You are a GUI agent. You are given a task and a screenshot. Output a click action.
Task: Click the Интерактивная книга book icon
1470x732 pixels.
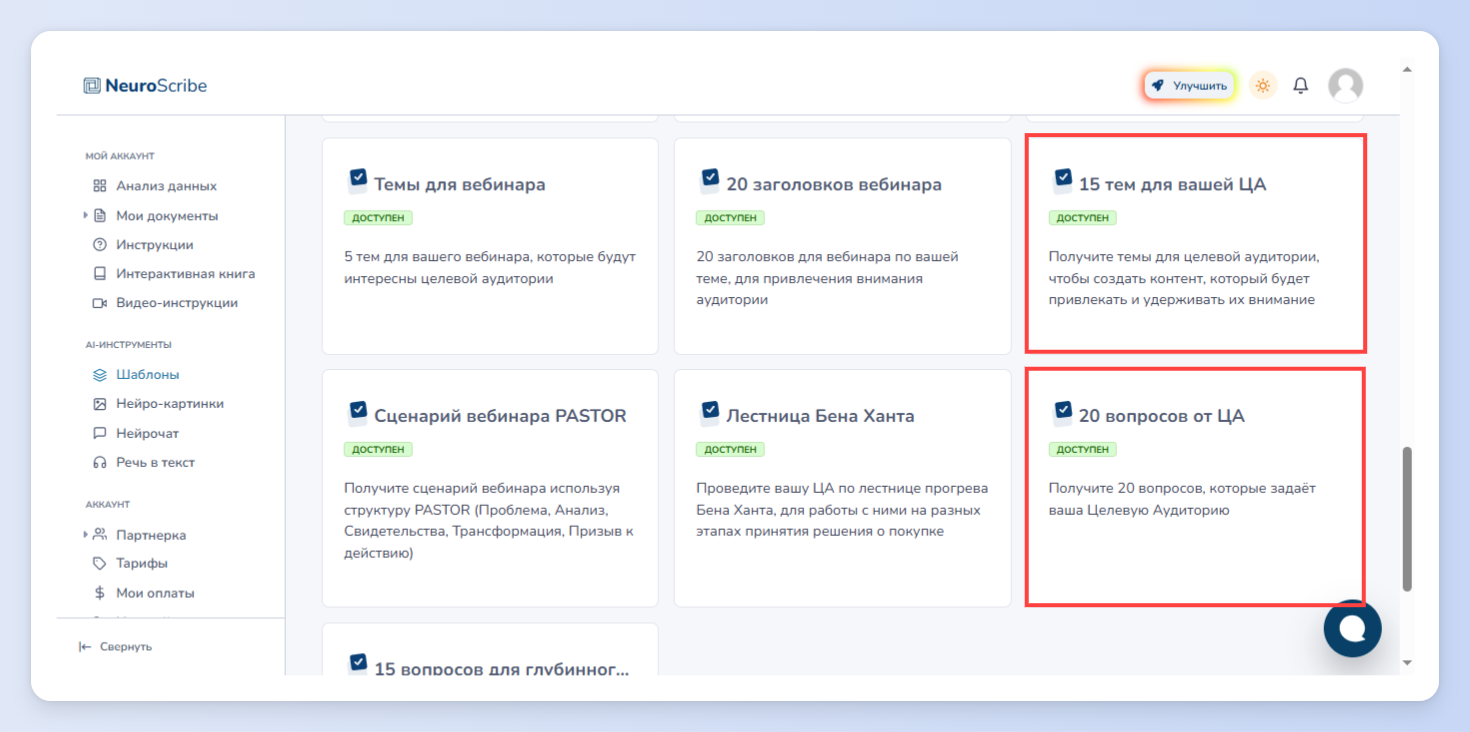point(100,273)
